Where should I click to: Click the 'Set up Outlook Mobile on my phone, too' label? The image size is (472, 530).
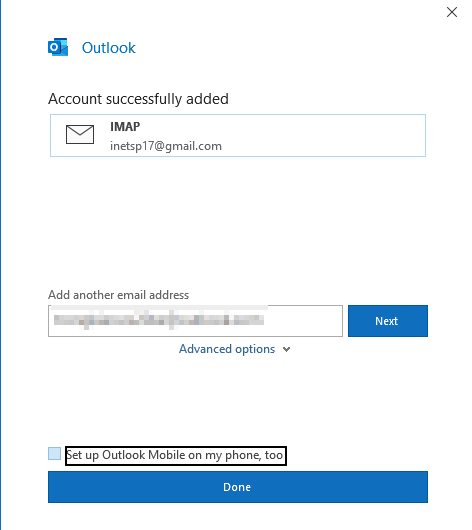click(175, 455)
